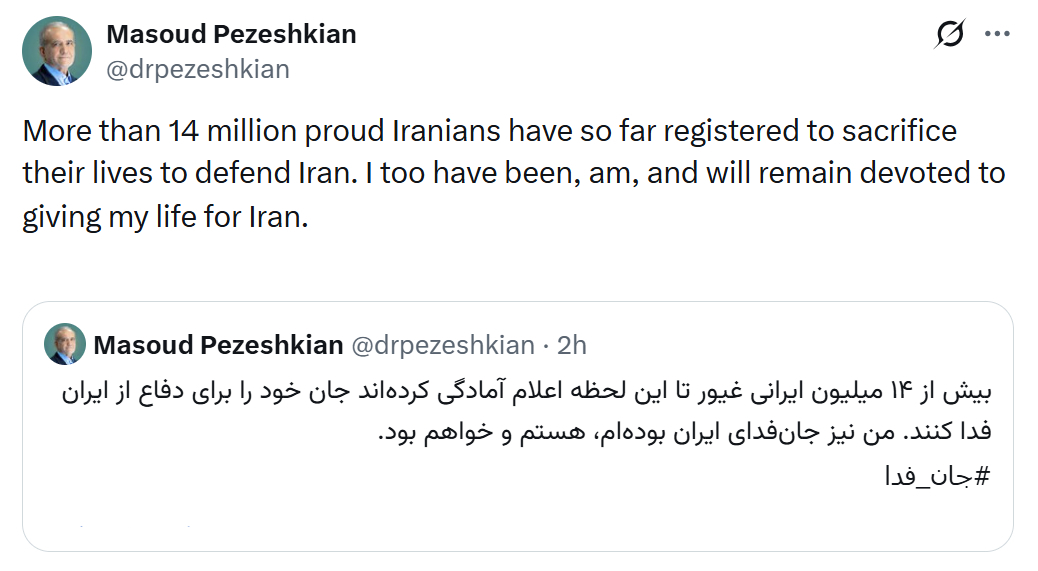Open the quoted post's 2h timestamp
The width and height of the screenshot is (1038, 571).
coord(571,346)
